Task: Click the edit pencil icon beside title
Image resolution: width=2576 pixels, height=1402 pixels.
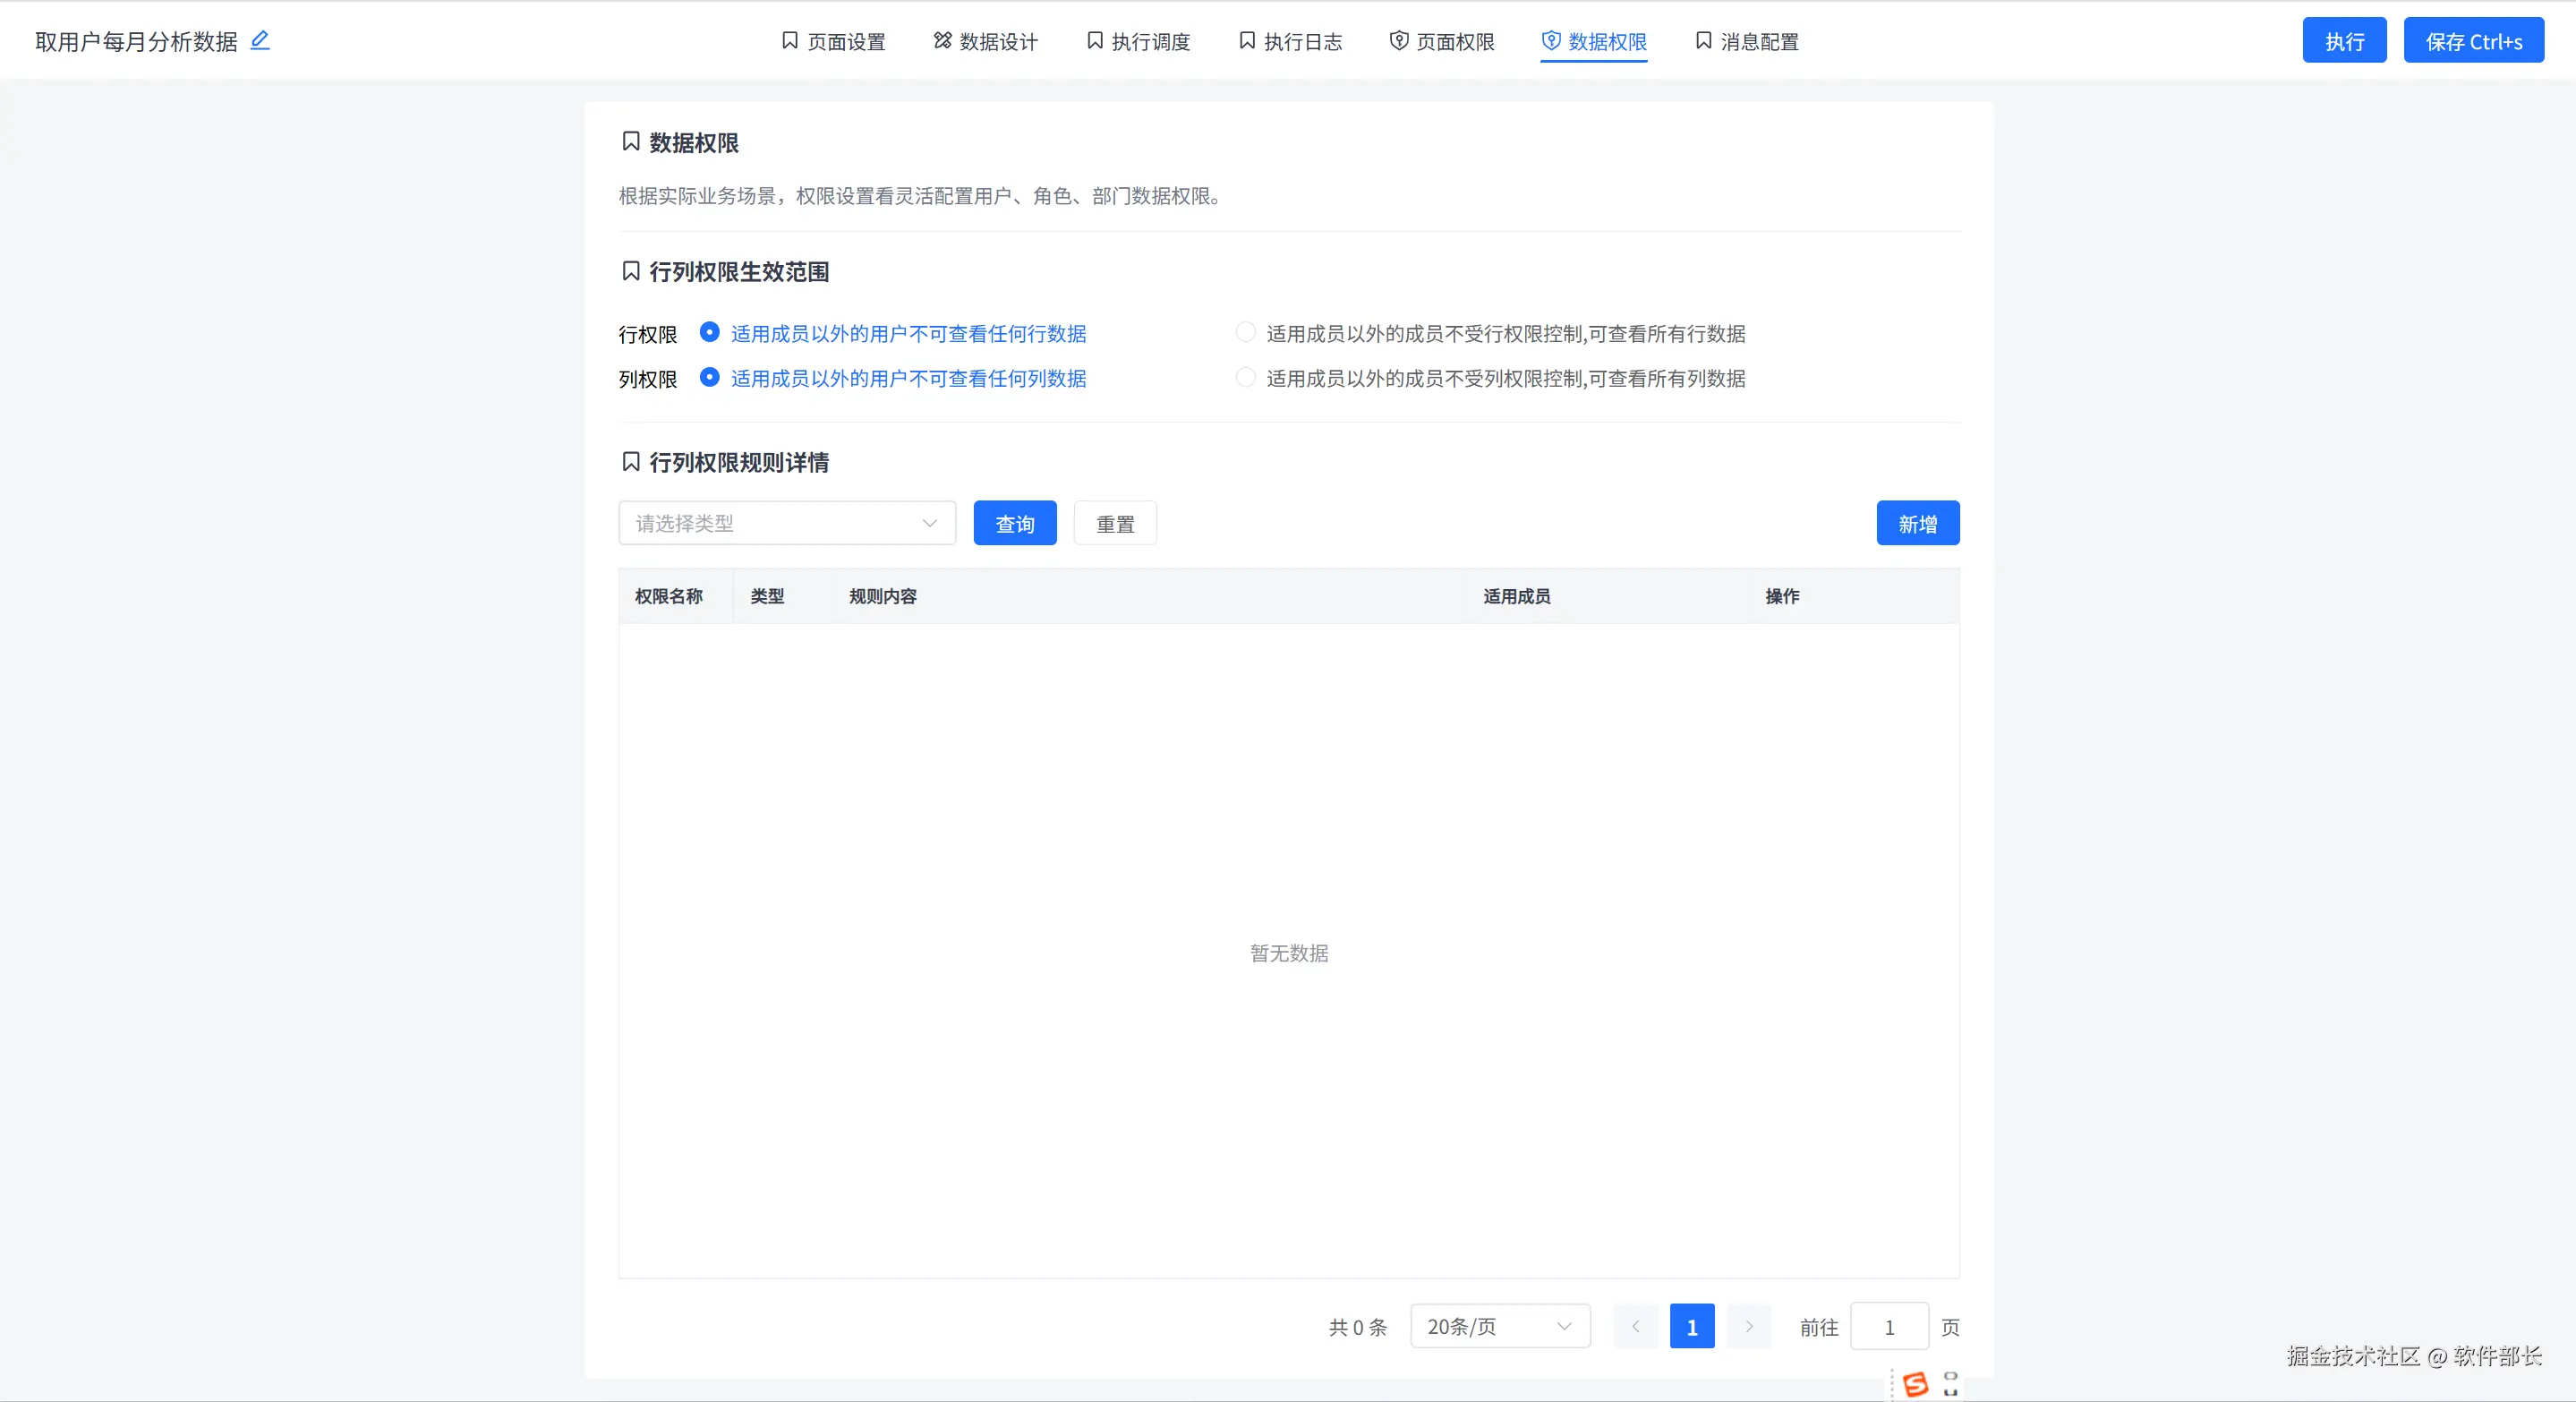Action: coord(260,40)
